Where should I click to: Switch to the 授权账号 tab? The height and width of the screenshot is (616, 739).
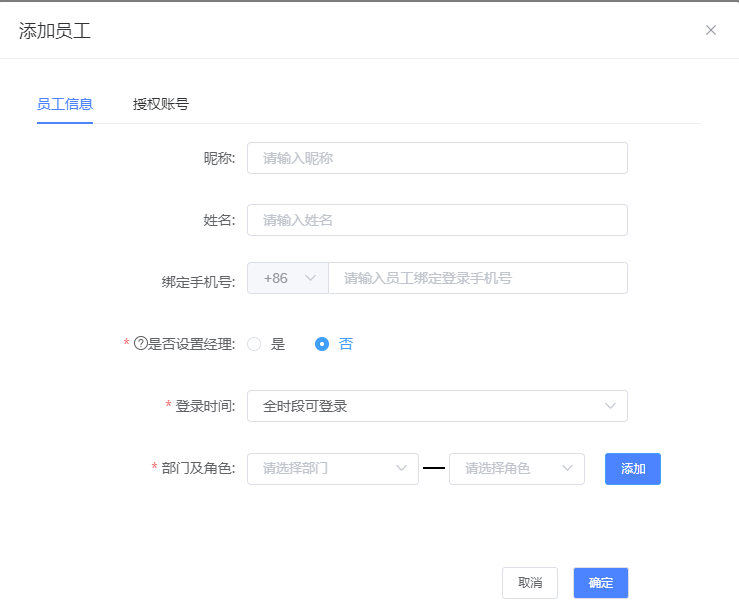point(161,104)
